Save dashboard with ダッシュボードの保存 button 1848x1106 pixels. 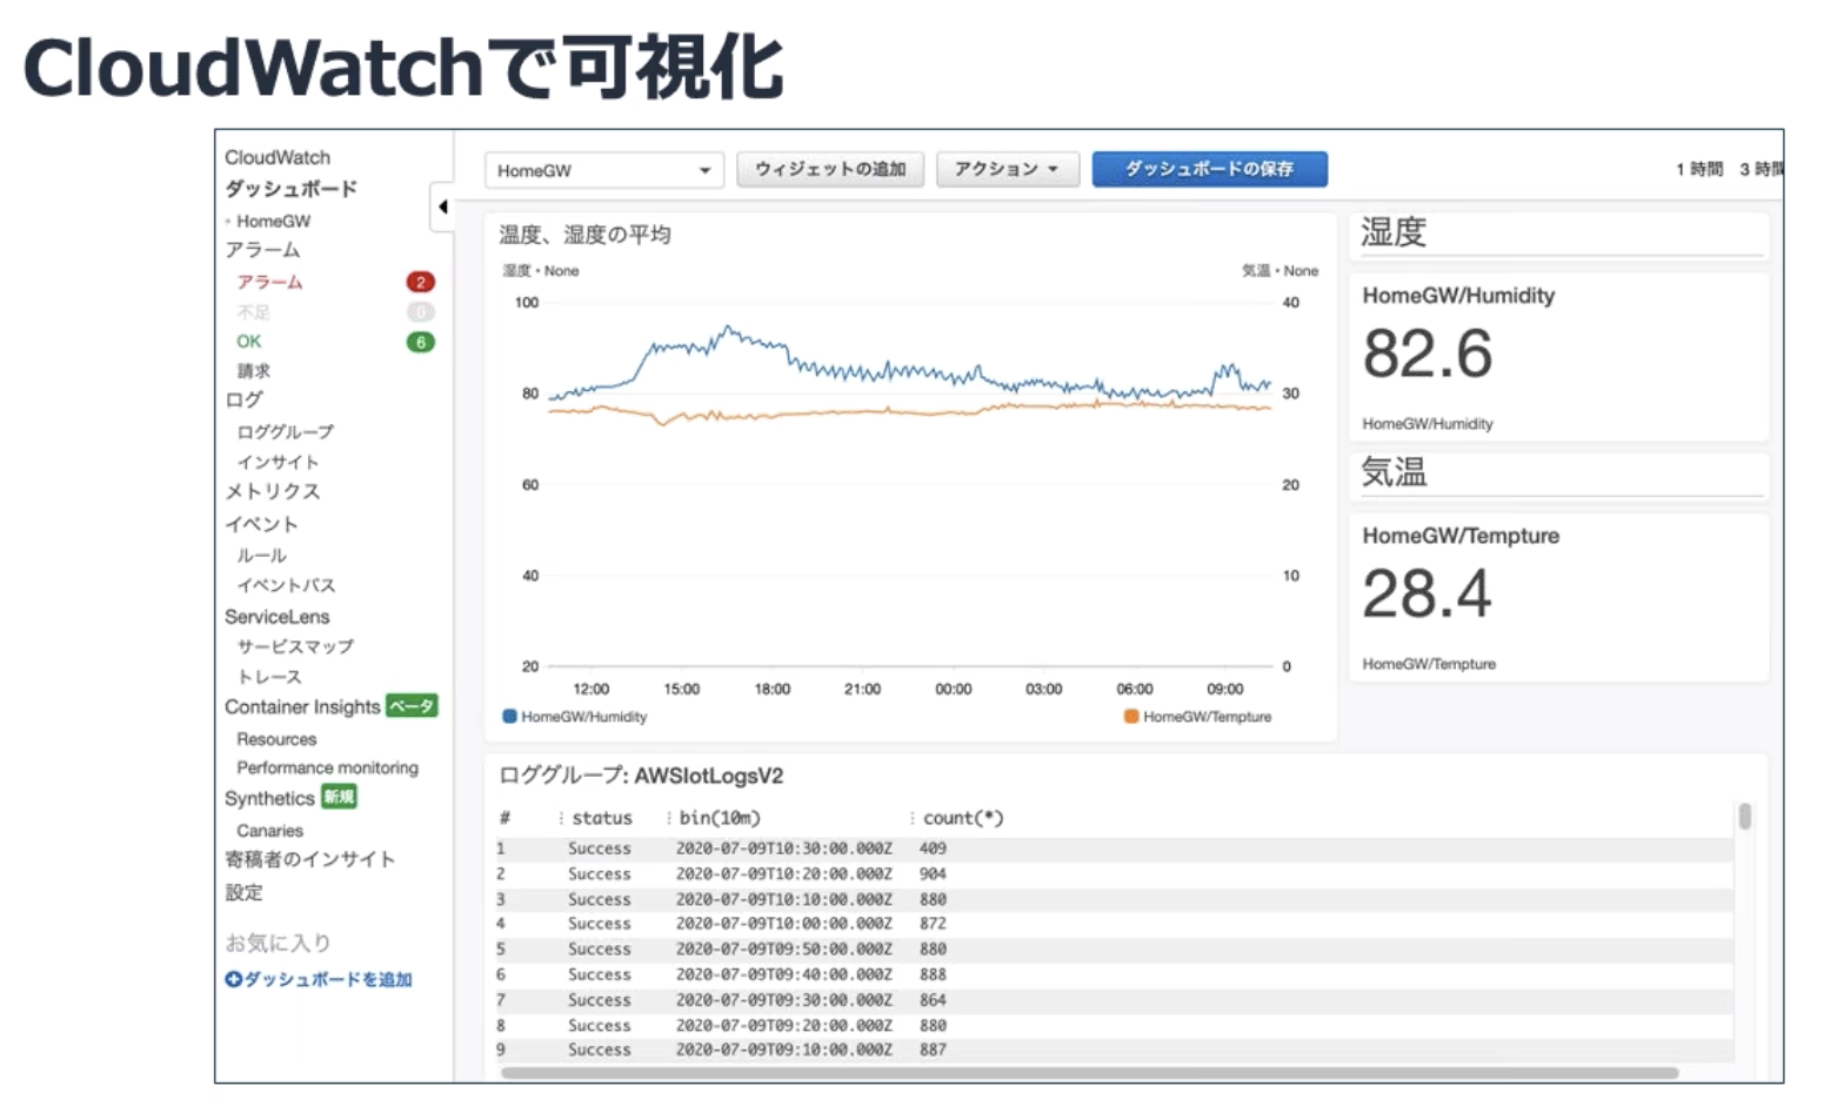tap(1210, 169)
